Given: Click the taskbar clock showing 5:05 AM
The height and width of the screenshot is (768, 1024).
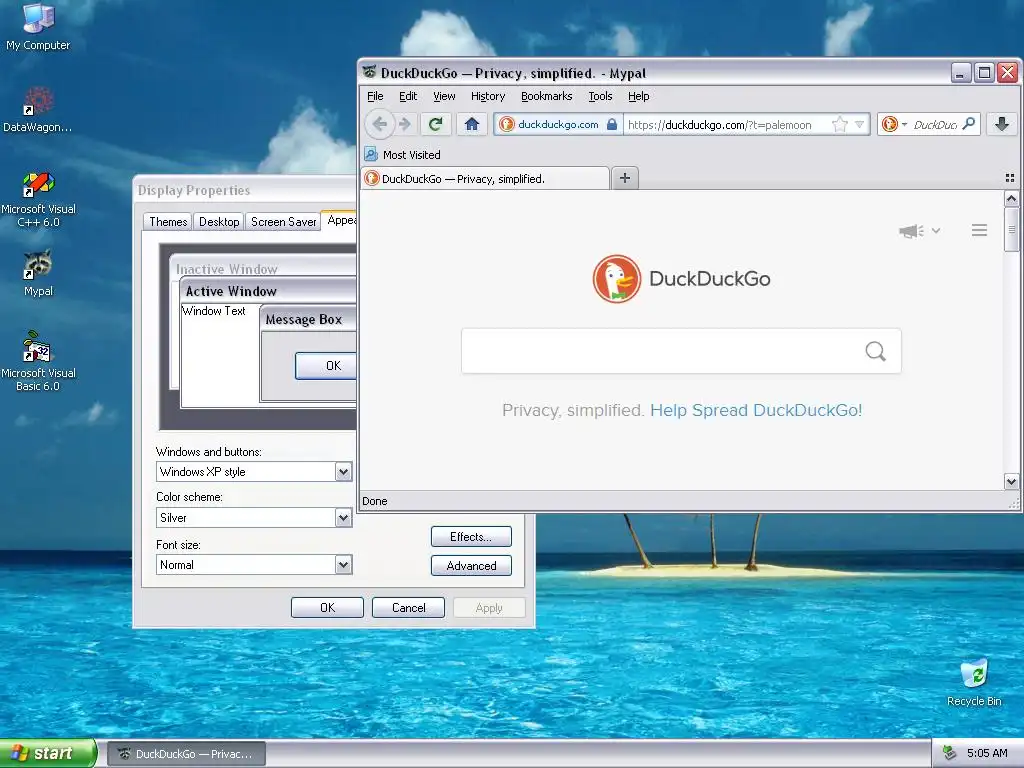Looking at the screenshot, I should tap(987, 753).
